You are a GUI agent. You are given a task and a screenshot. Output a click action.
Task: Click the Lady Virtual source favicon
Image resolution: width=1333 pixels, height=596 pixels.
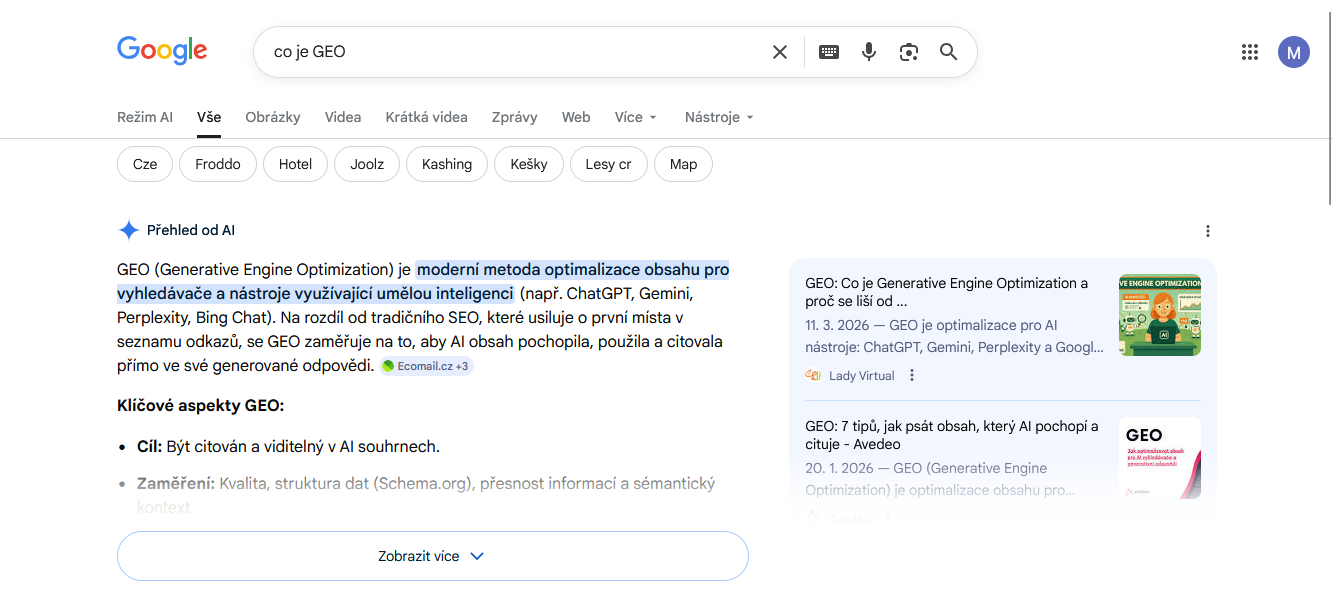[813, 375]
